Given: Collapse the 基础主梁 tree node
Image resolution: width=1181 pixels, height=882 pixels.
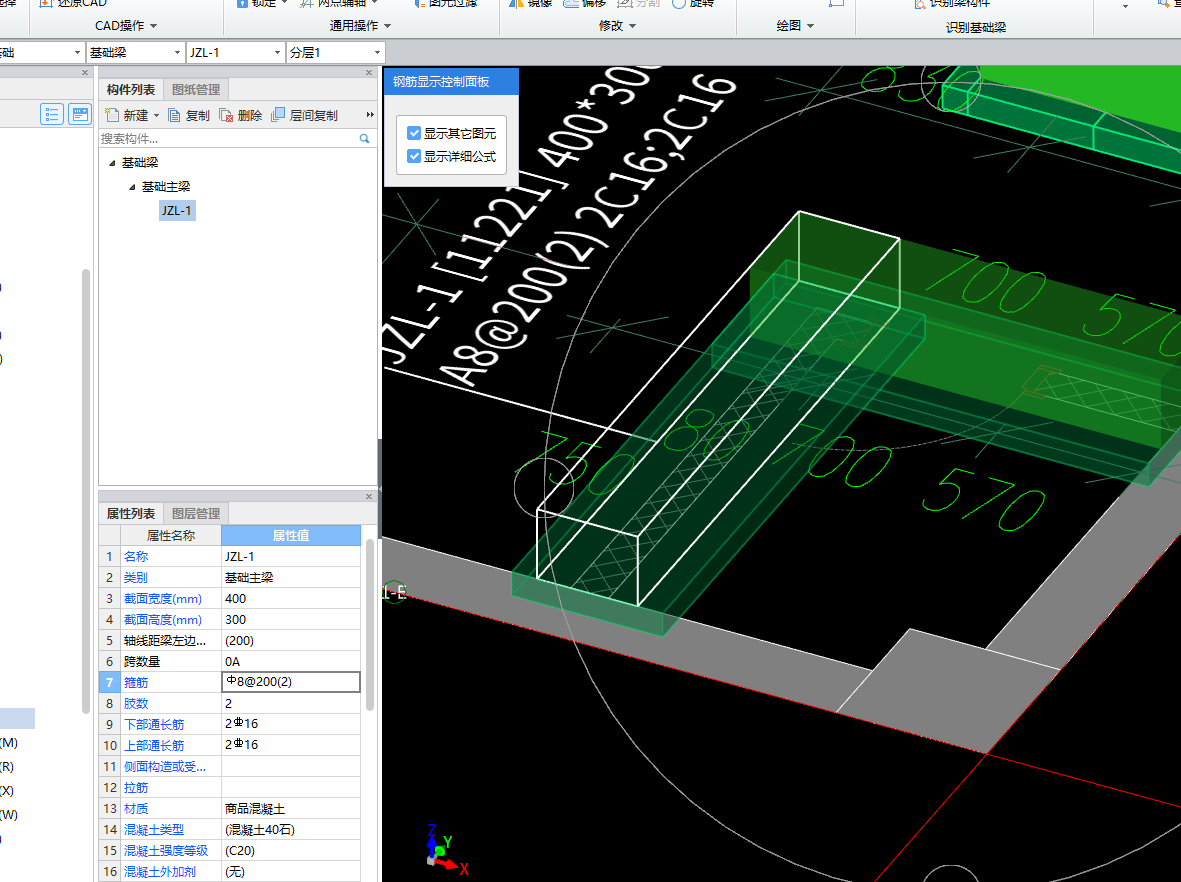Looking at the screenshot, I should 132,187.
